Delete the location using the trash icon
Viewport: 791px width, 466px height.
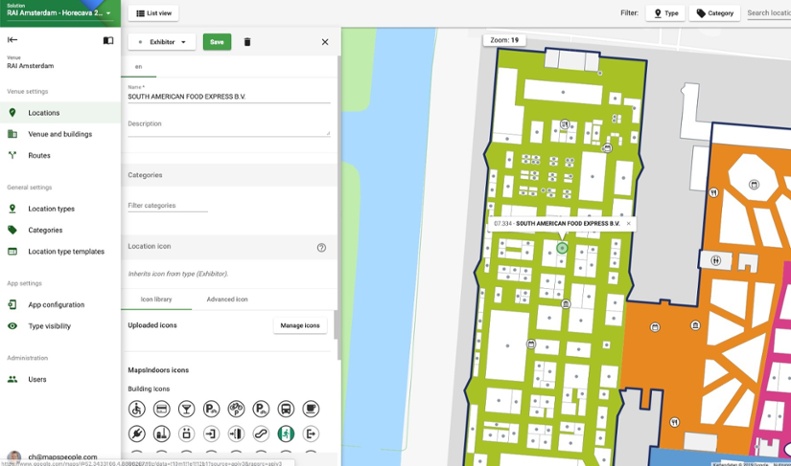[x=247, y=42]
